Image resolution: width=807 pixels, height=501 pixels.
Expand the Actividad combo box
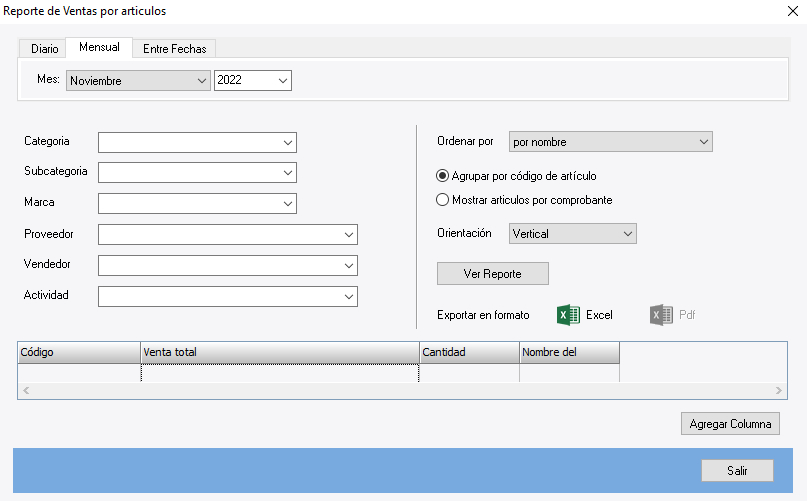pyautogui.click(x=227, y=296)
